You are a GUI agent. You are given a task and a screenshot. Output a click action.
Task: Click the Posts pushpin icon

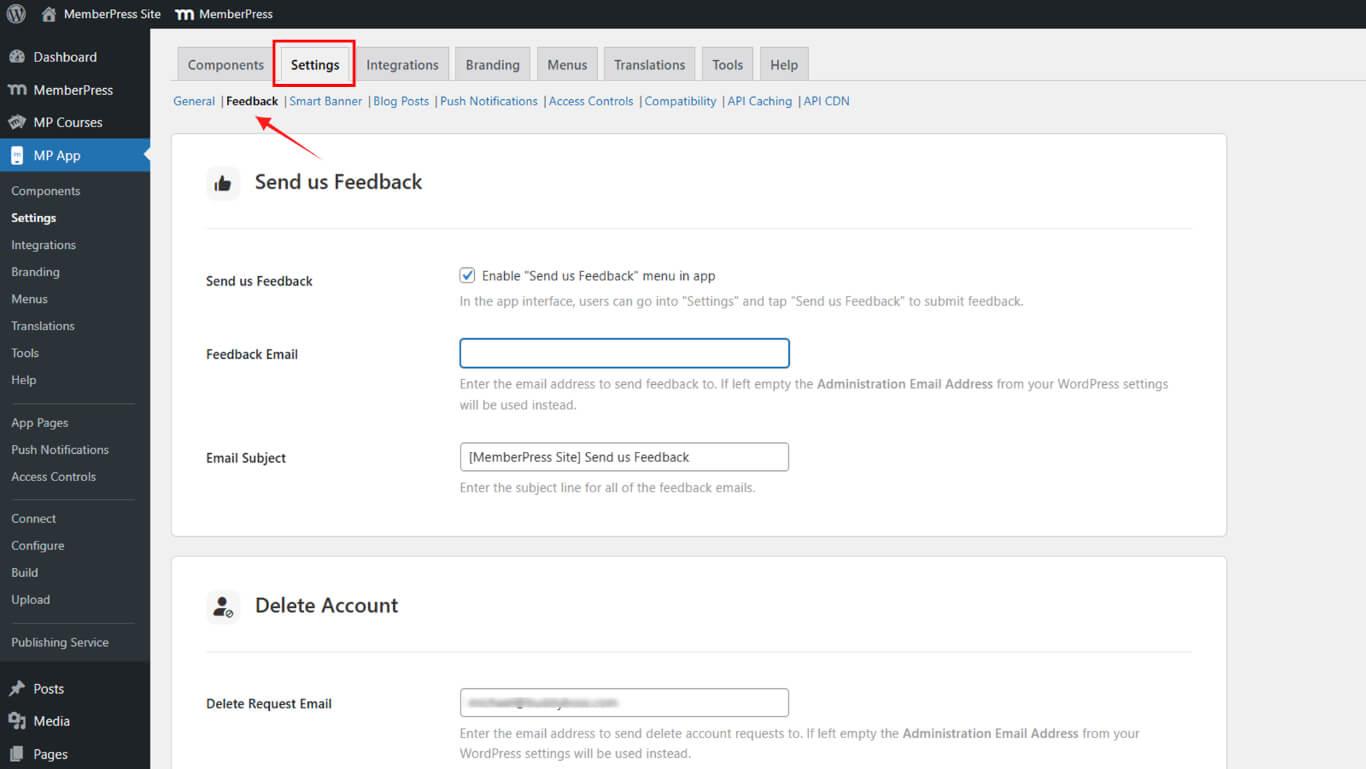coord(17,688)
